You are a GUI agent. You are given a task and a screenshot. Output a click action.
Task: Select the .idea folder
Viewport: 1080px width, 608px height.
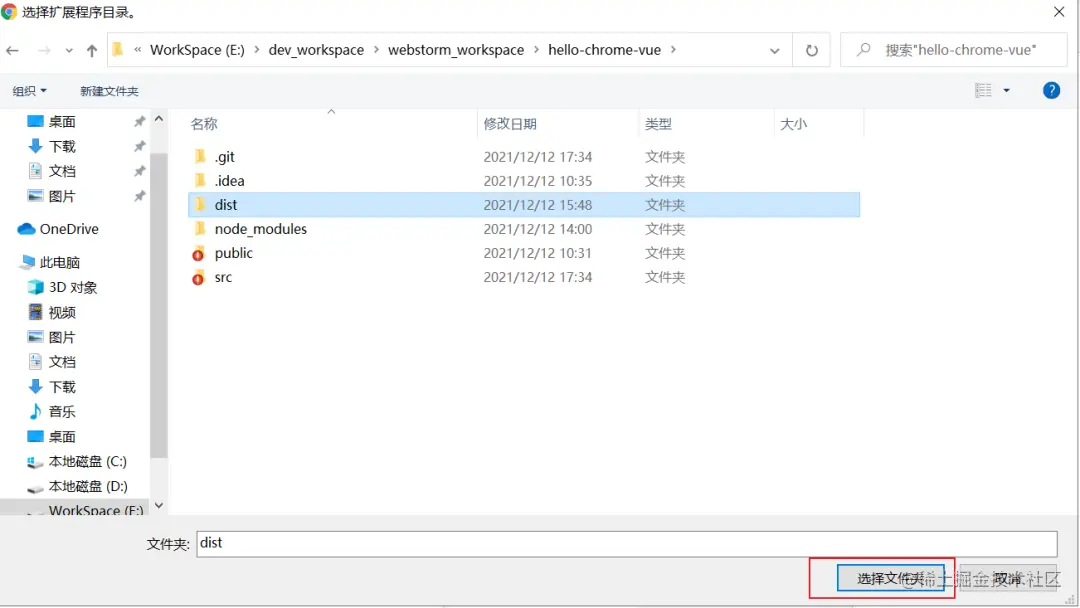pyautogui.click(x=229, y=181)
